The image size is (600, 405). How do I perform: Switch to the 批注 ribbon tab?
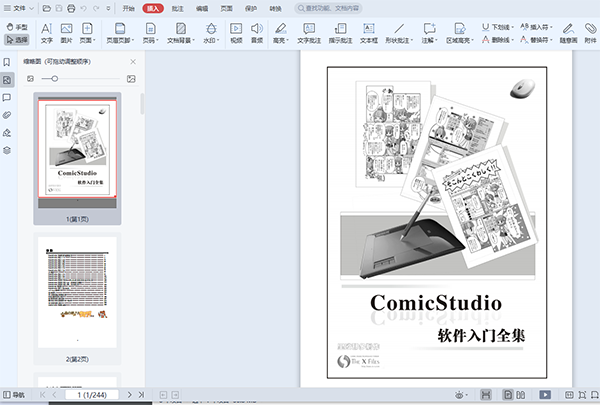[x=179, y=7]
